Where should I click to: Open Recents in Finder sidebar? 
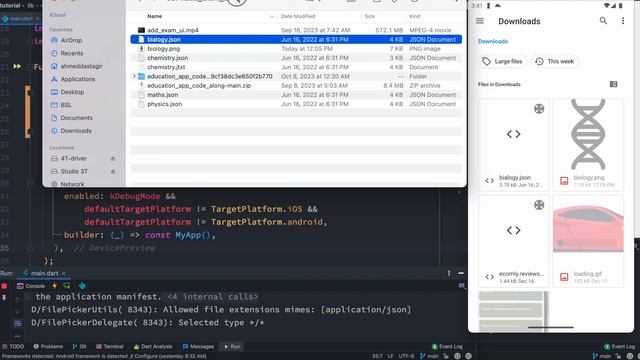67,53
